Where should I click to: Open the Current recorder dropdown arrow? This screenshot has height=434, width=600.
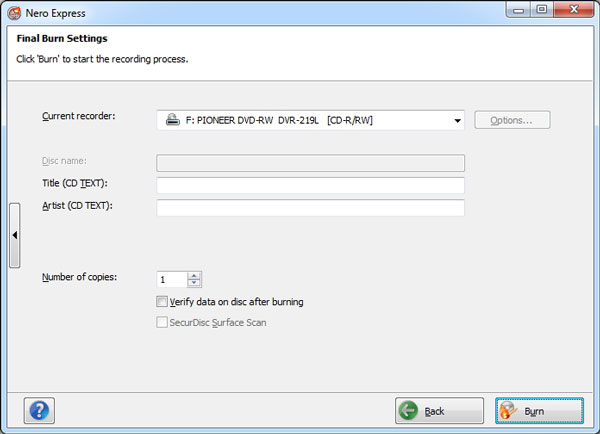tap(458, 121)
